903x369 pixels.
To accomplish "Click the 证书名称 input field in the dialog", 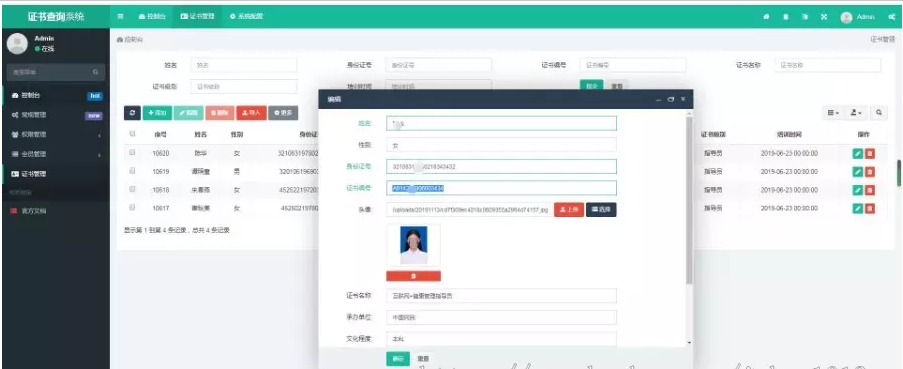I will click(x=502, y=296).
